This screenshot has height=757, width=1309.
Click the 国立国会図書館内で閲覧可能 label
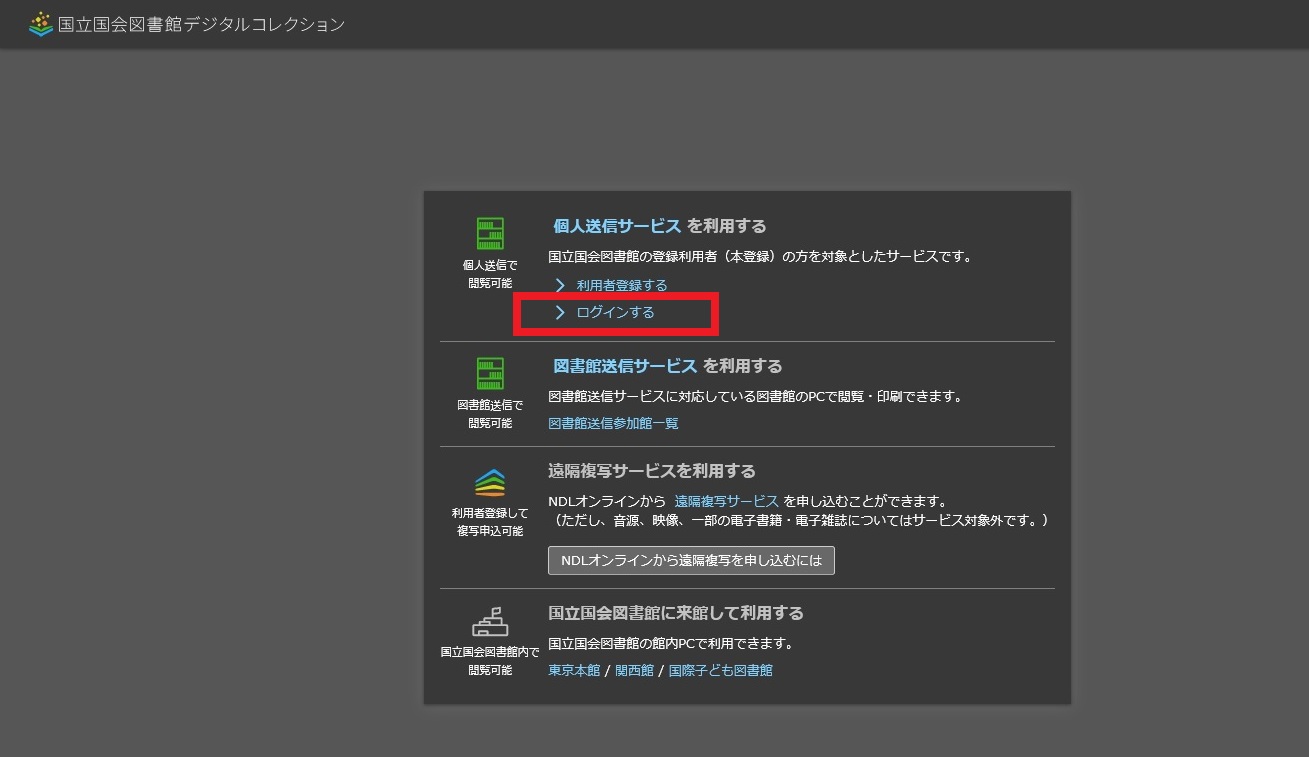tap(490, 661)
